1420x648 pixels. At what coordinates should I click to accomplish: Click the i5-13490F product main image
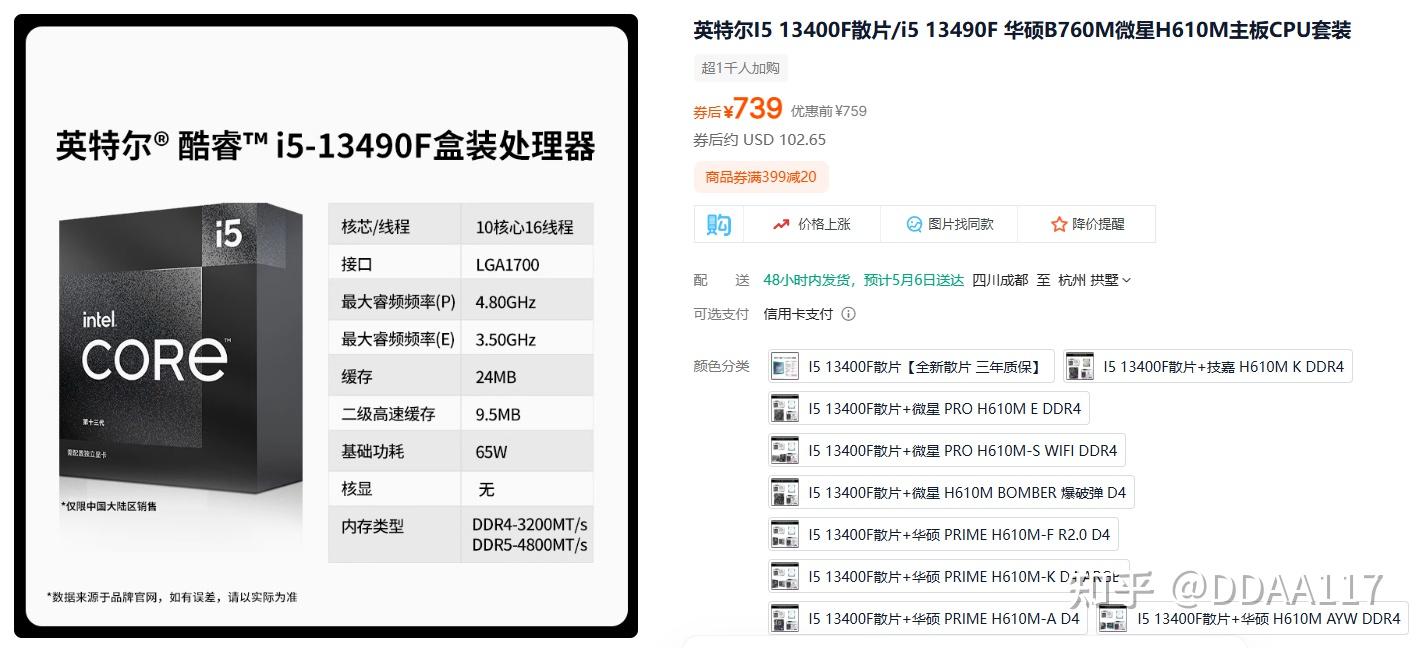326,326
